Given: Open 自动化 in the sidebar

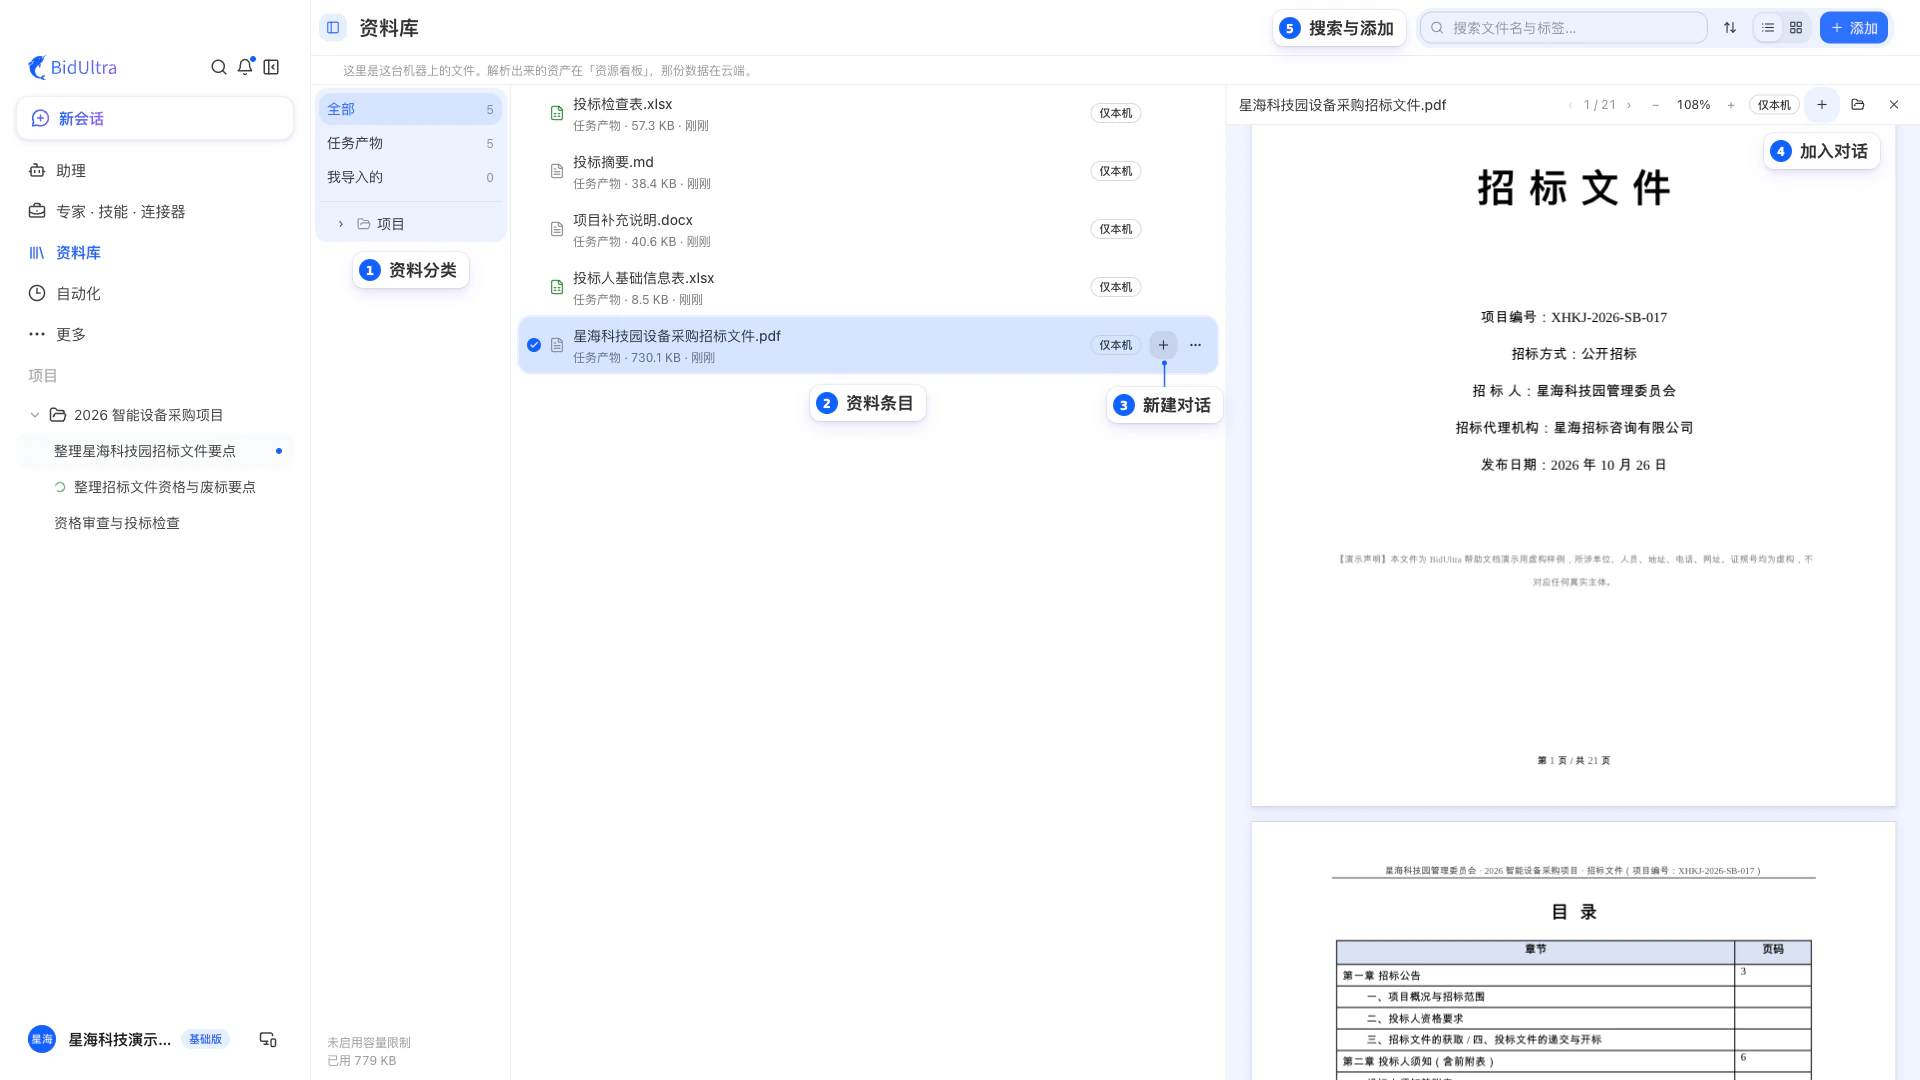Looking at the screenshot, I should click(x=155, y=294).
